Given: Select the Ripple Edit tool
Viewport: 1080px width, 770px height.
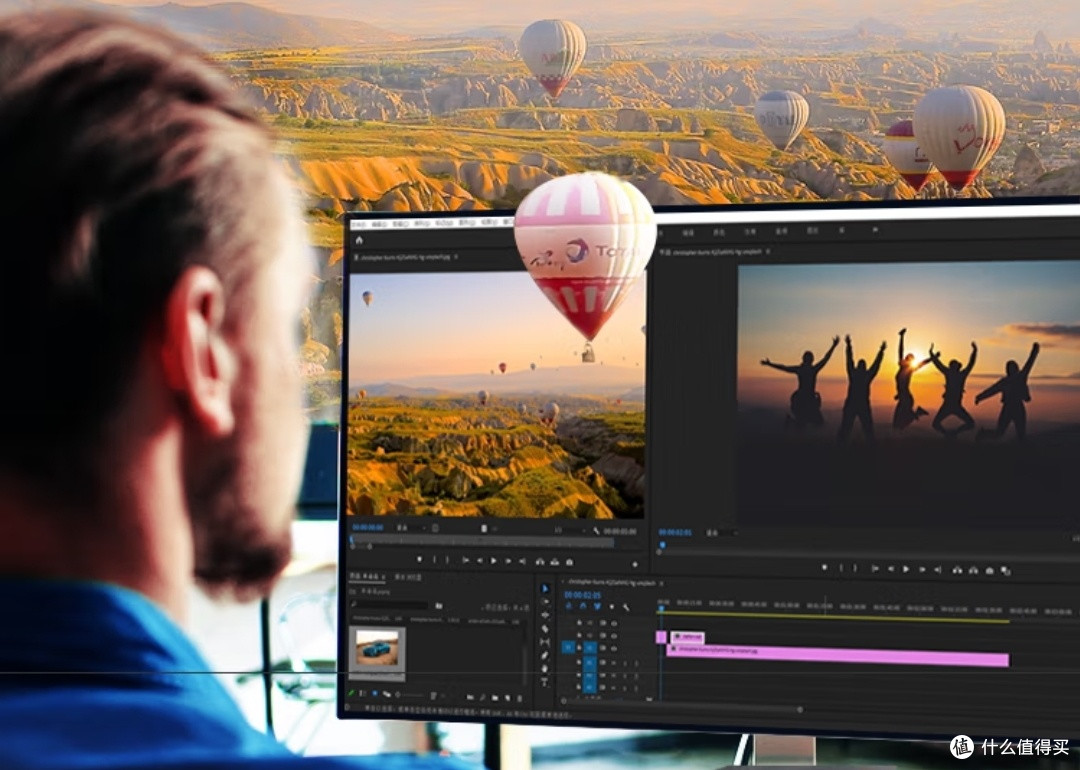Looking at the screenshot, I should (545, 615).
